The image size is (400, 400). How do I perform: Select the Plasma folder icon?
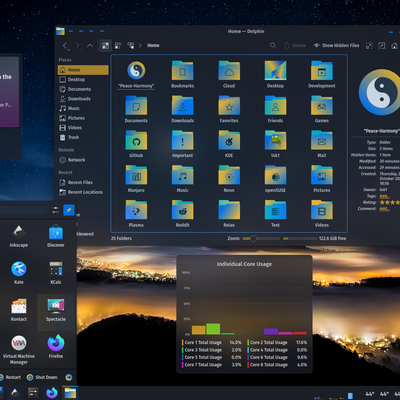coord(136,210)
